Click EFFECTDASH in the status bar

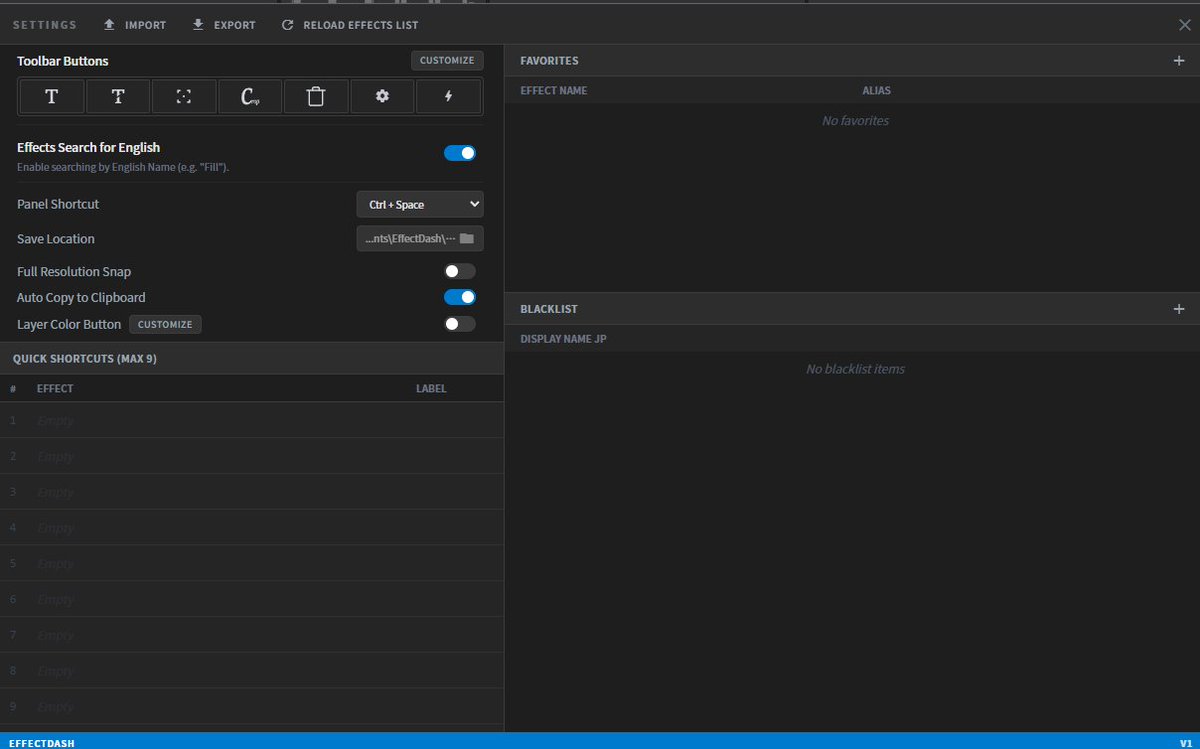(41, 743)
